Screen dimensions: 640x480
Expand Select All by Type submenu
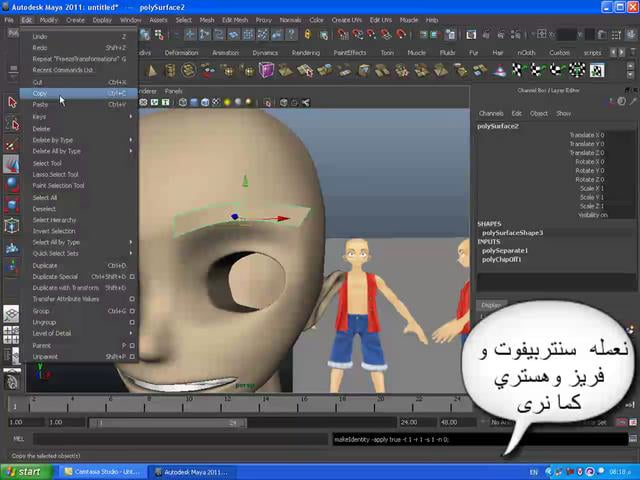coord(131,242)
